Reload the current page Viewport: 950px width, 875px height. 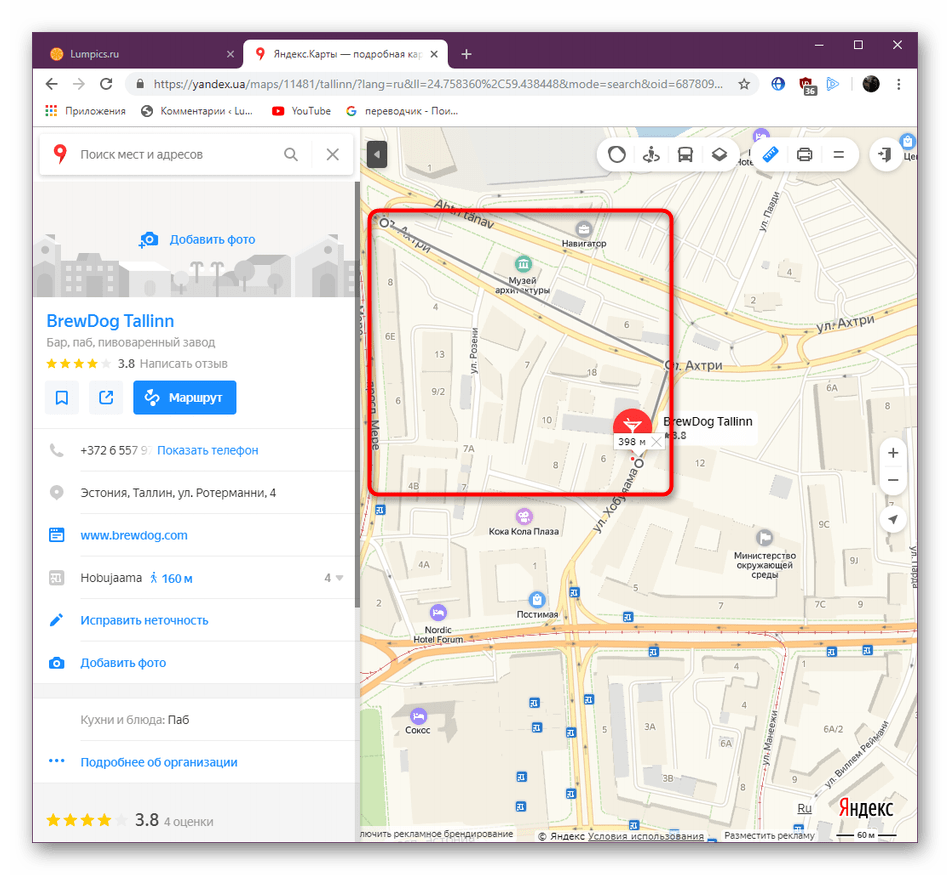pyautogui.click(x=106, y=84)
